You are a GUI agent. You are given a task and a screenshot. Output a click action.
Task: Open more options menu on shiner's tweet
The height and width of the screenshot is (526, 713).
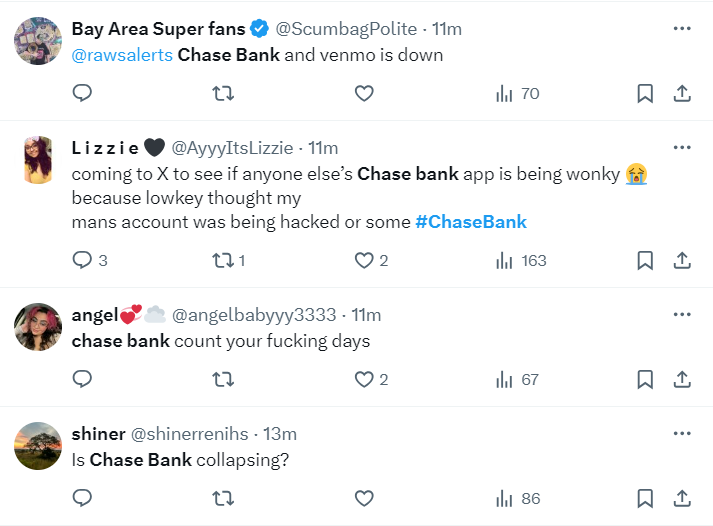coord(682,433)
